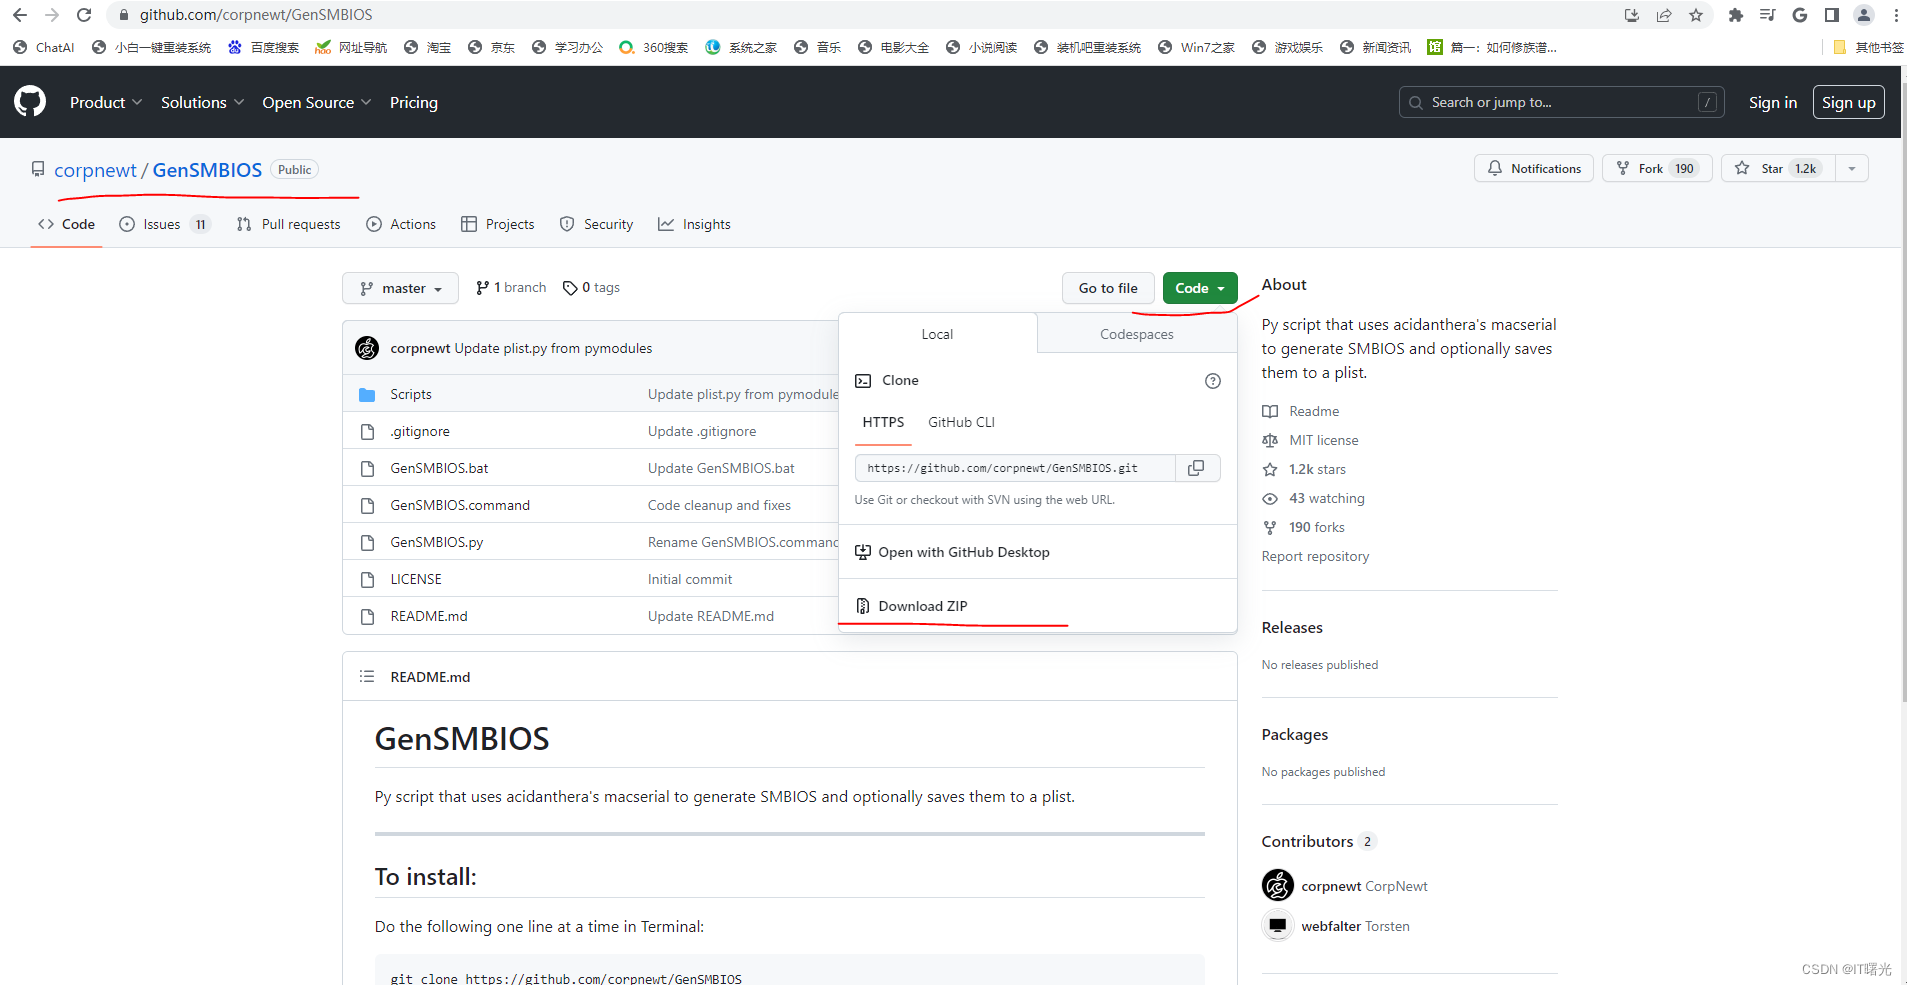1907x985 pixels.
Task: Click the reading list icon in toolbar
Action: coord(1768,15)
